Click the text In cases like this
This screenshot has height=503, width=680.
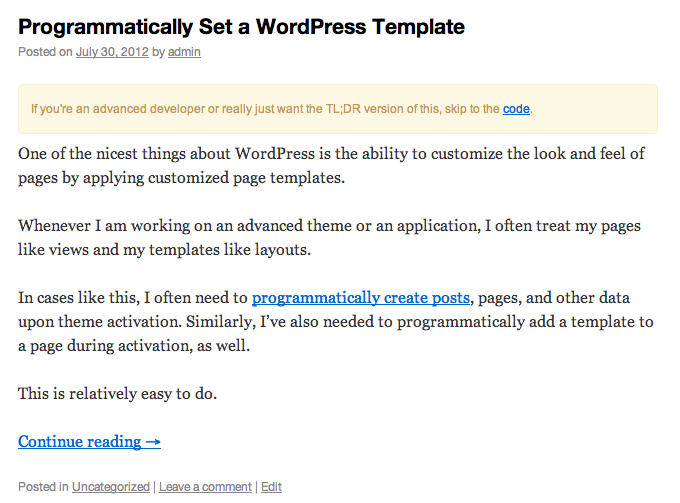(79, 298)
